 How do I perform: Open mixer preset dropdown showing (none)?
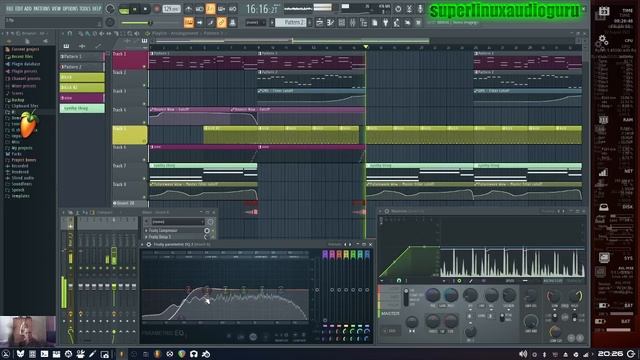coord(178,222)
